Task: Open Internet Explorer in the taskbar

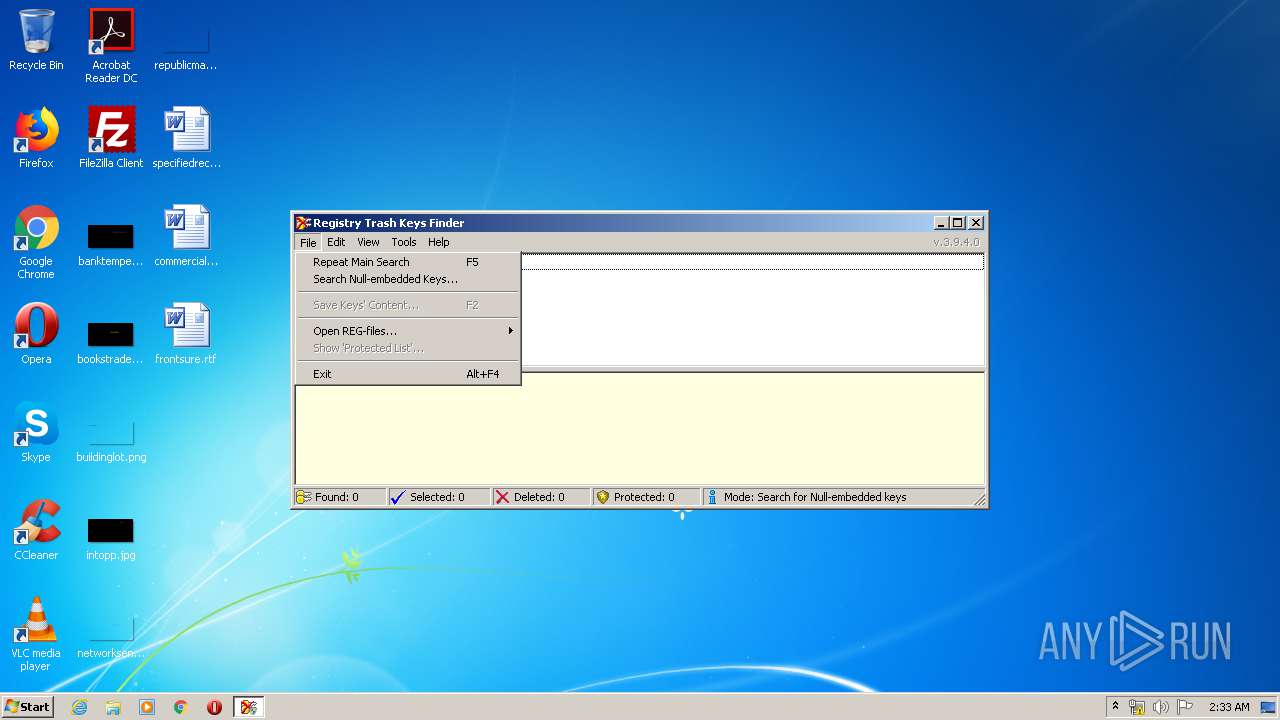Action: pyautogui.click(x=79, y=707)
